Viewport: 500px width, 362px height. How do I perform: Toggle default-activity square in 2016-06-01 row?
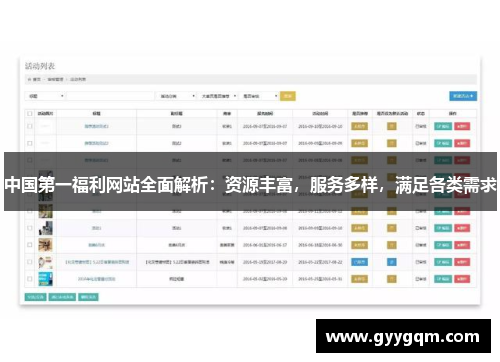point(392,245)
